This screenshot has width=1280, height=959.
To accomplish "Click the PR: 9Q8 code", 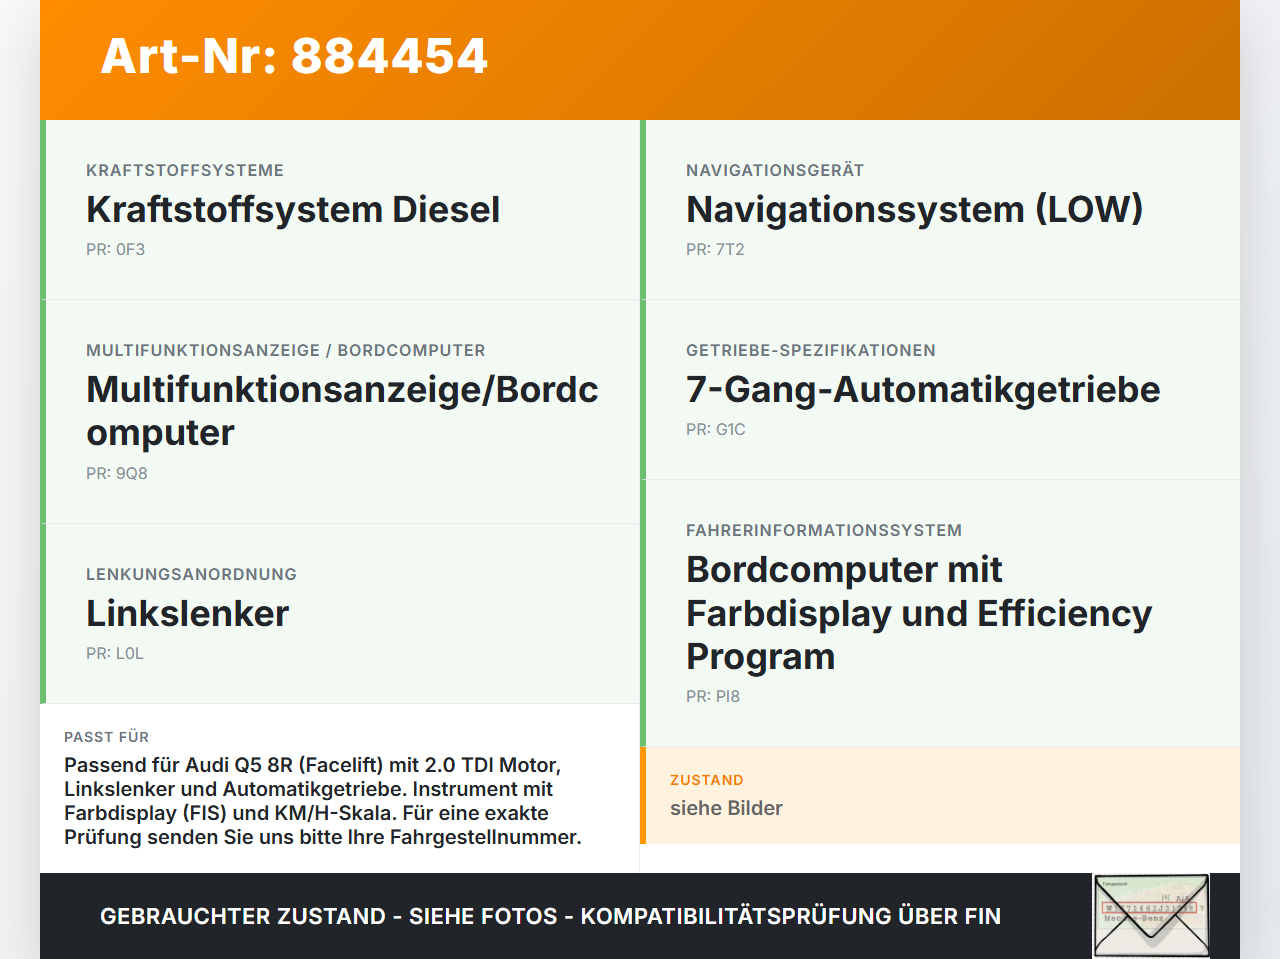I will click(x=117, y=473).
